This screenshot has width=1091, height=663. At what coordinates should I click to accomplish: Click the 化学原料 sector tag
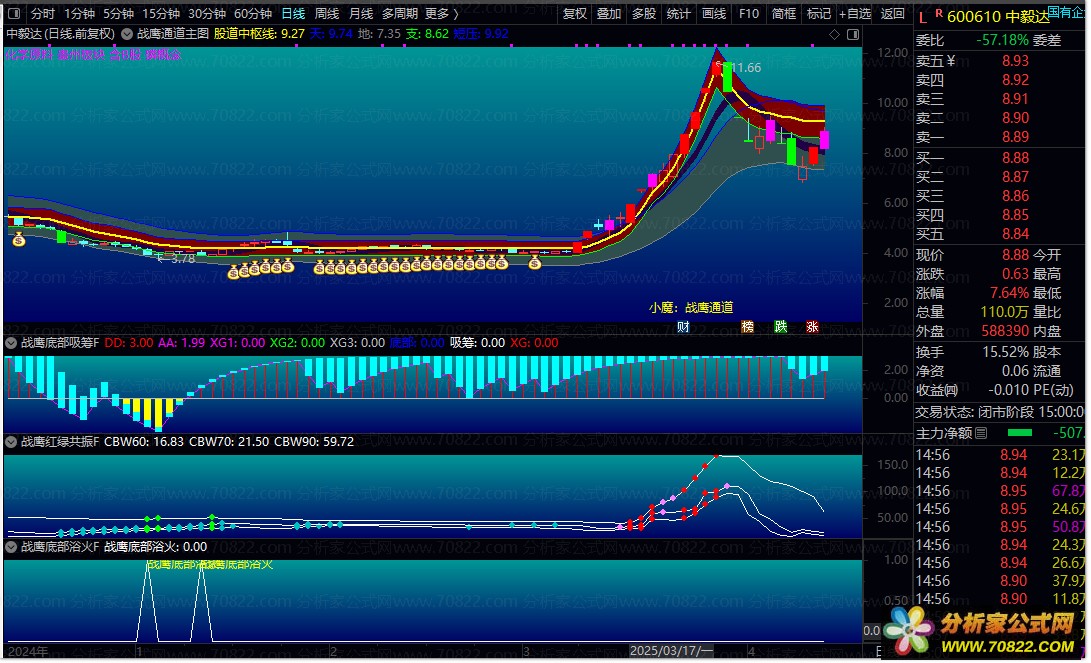coord(29,54)
